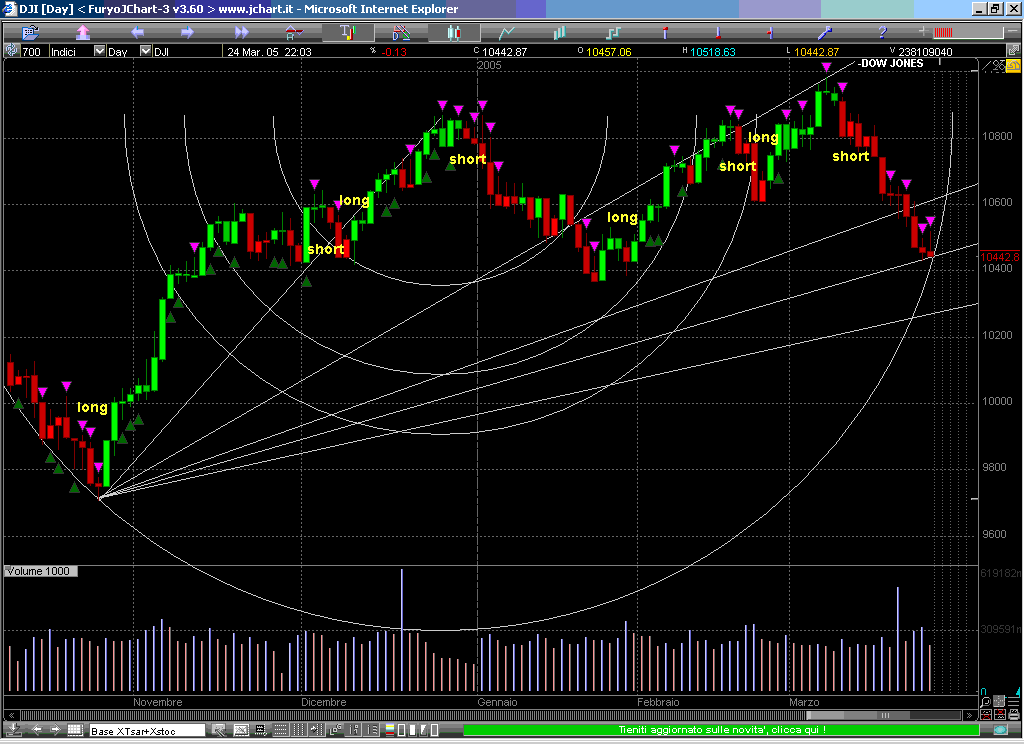Click the green 'Tieniti aggiornato sulle novita' banner

coord(720,731)
